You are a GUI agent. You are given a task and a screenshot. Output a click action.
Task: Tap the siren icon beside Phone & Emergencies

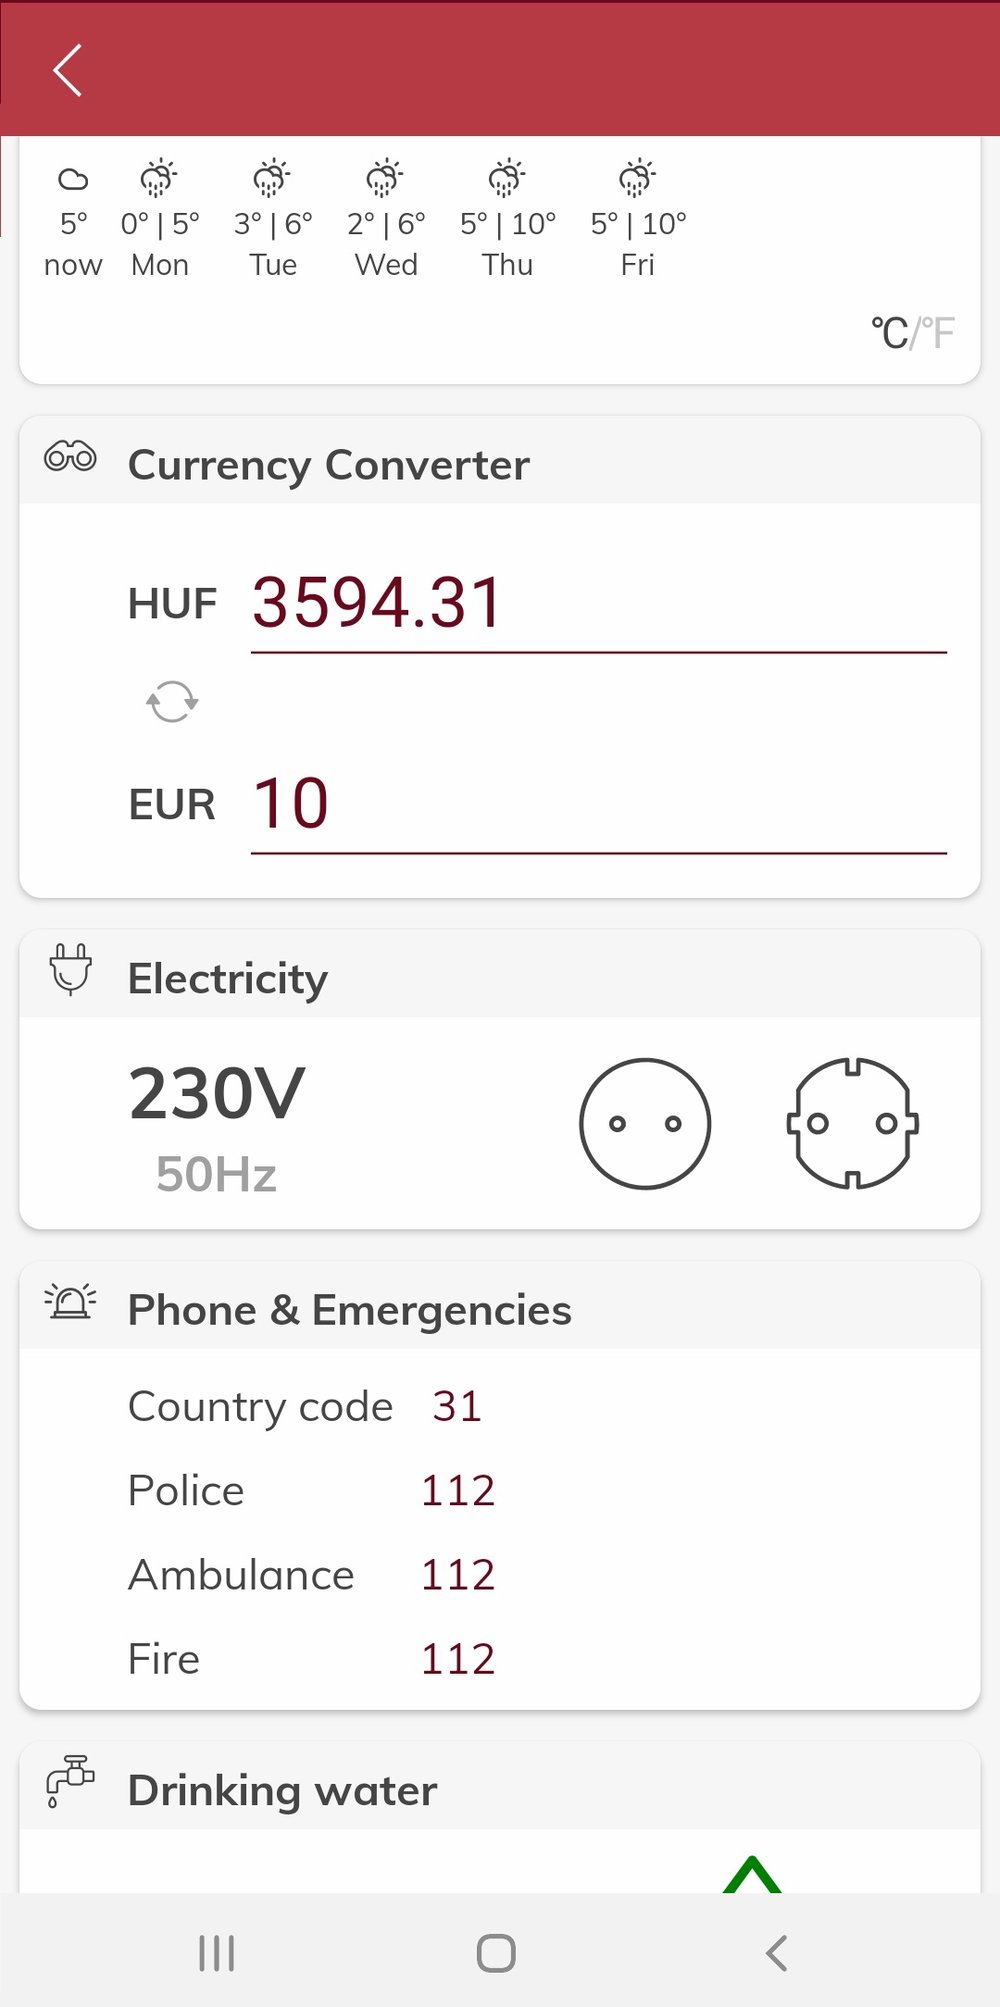[70, 1302]
